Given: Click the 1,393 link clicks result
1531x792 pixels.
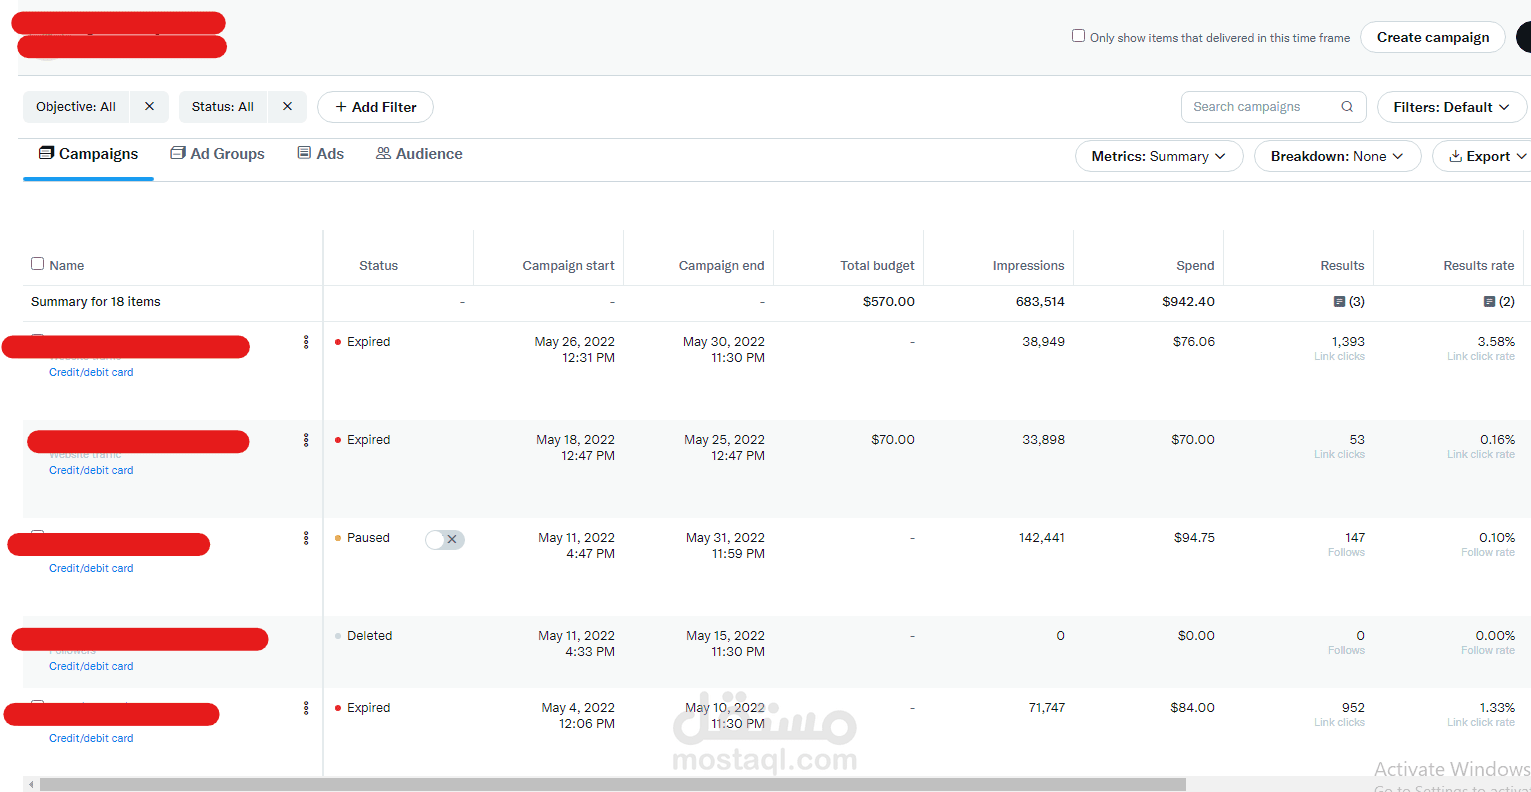Looking at the screenshot, I should tap(1348, 342).
